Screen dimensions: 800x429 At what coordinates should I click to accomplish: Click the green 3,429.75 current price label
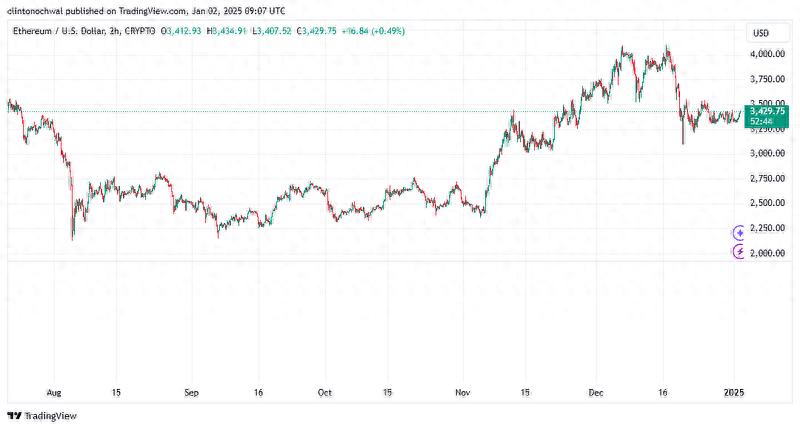(x=765, y=112)
